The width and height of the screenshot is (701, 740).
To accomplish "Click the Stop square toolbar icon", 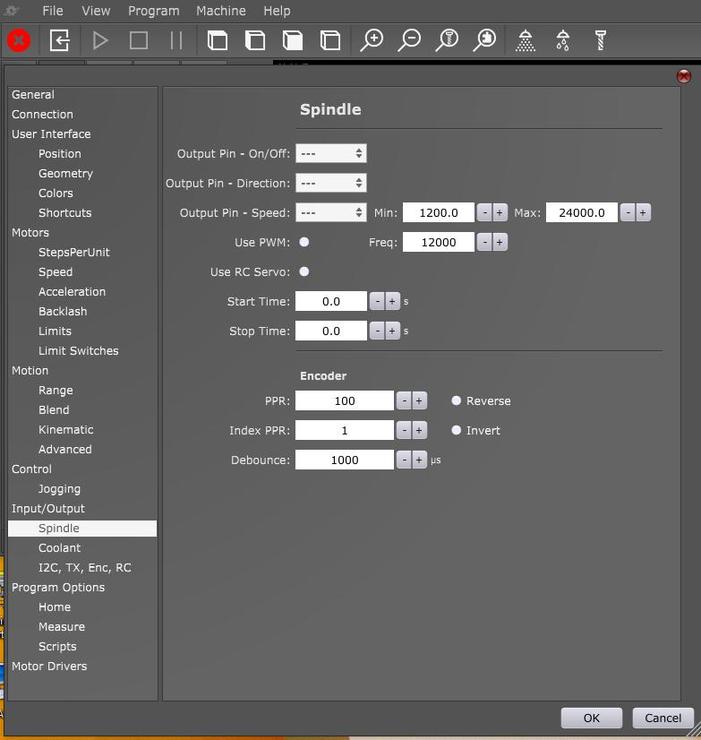I will [139, 41].
